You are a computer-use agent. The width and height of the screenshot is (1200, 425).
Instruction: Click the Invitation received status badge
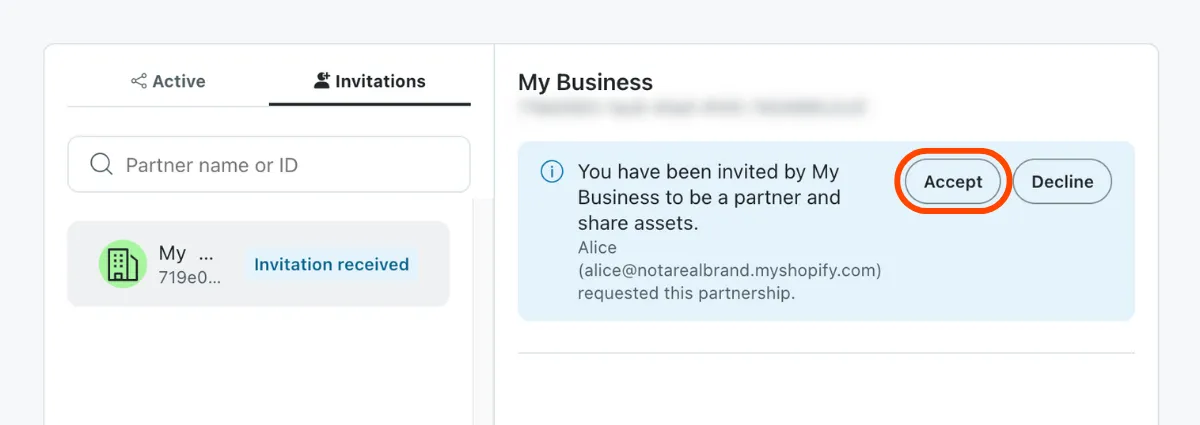[331, 264]
